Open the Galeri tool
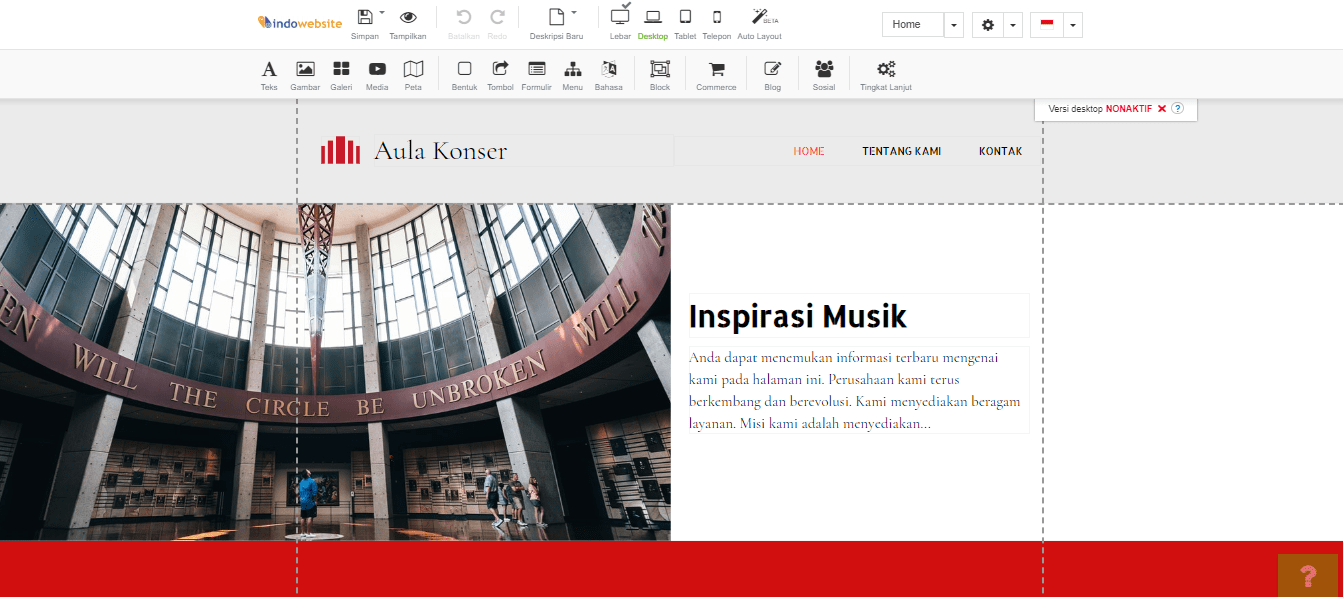This screenshot has width=1343, height=597. click(341, 75)
